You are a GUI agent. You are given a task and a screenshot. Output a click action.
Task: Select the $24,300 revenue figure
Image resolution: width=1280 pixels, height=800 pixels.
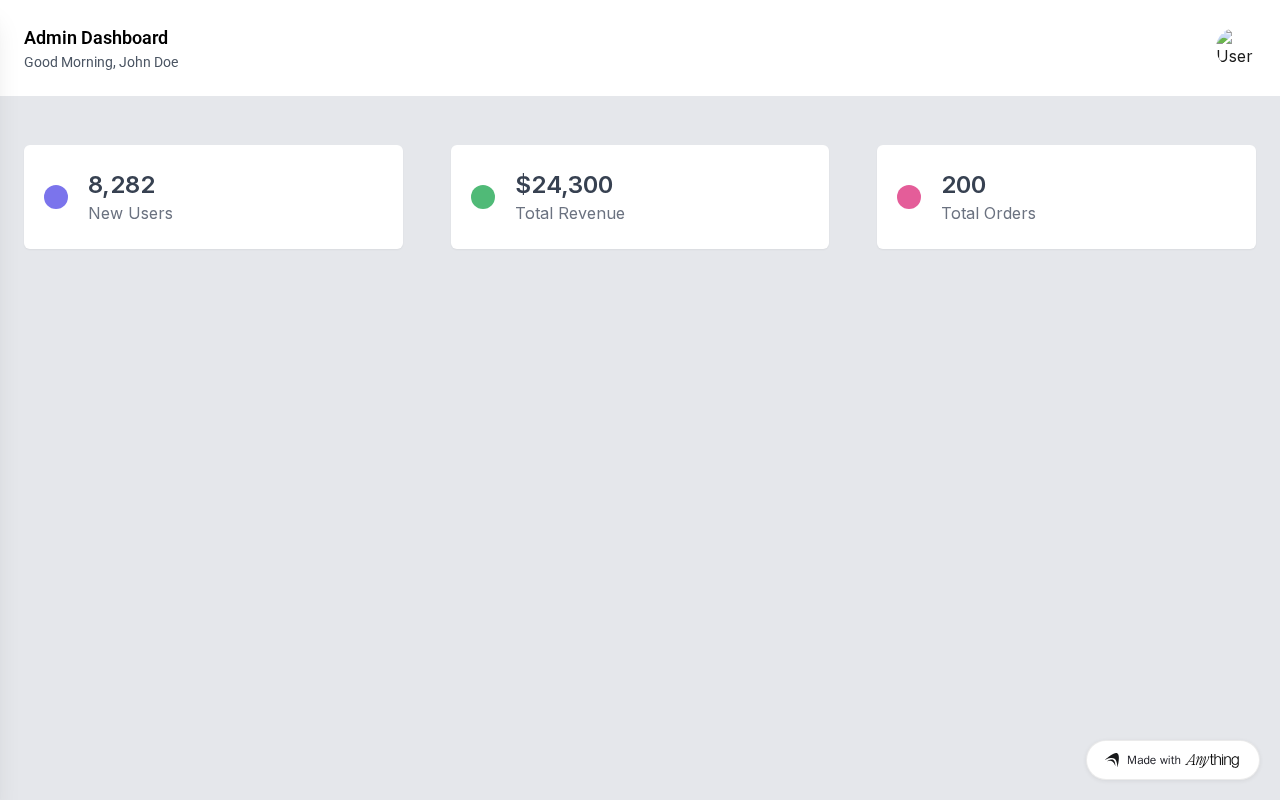(x=564, y=185)
